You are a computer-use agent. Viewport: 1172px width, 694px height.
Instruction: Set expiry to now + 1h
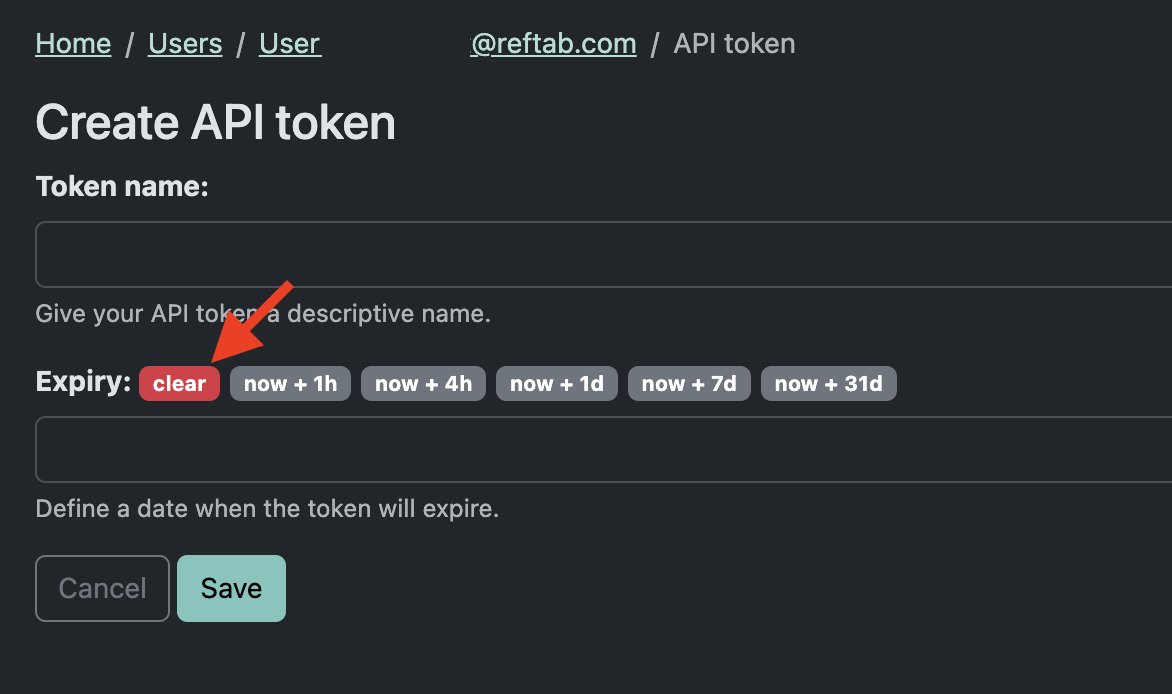click(x=290, y=383)
